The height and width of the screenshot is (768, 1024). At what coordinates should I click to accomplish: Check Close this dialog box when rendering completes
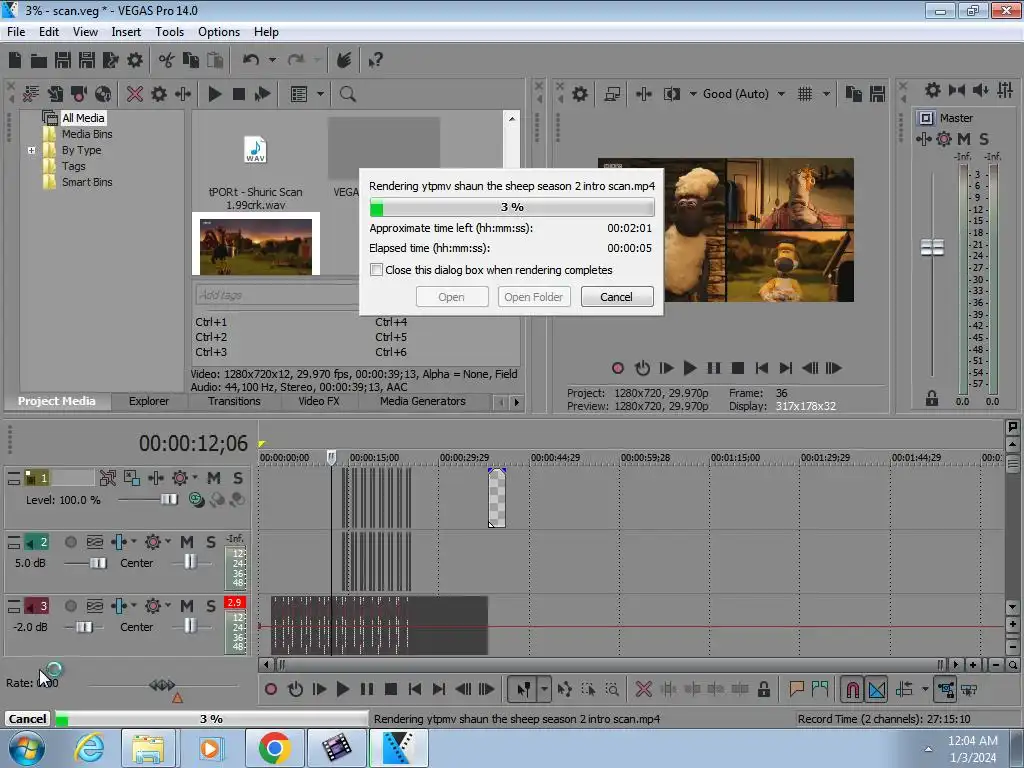(x=376, y=270)
